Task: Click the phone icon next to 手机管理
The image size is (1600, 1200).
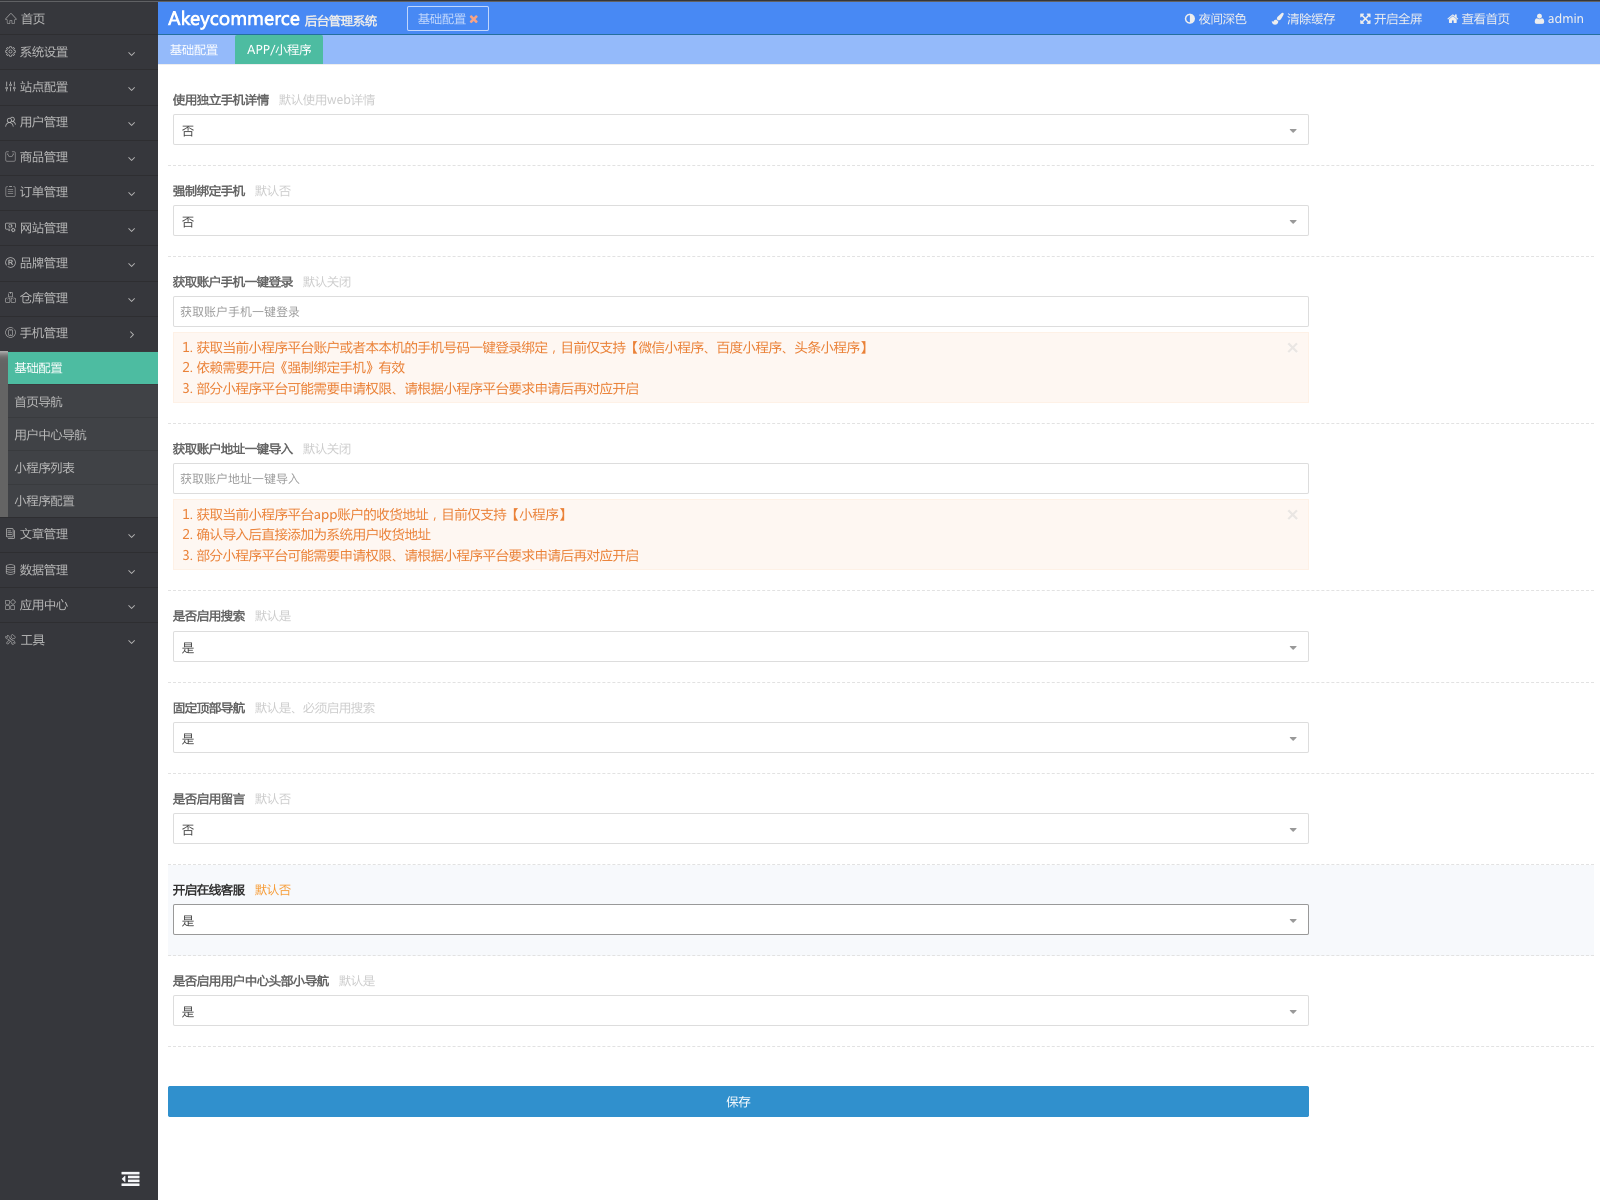Action: pos(11,333)
